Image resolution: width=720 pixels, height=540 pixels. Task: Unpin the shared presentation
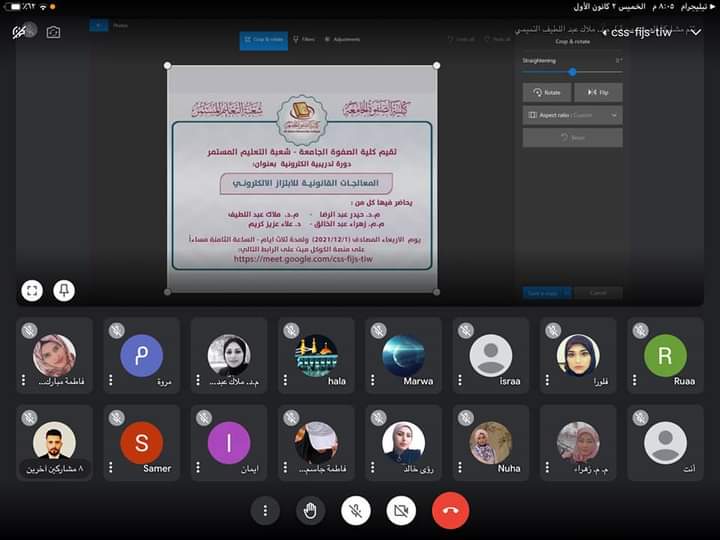click(x=63, y=290)
